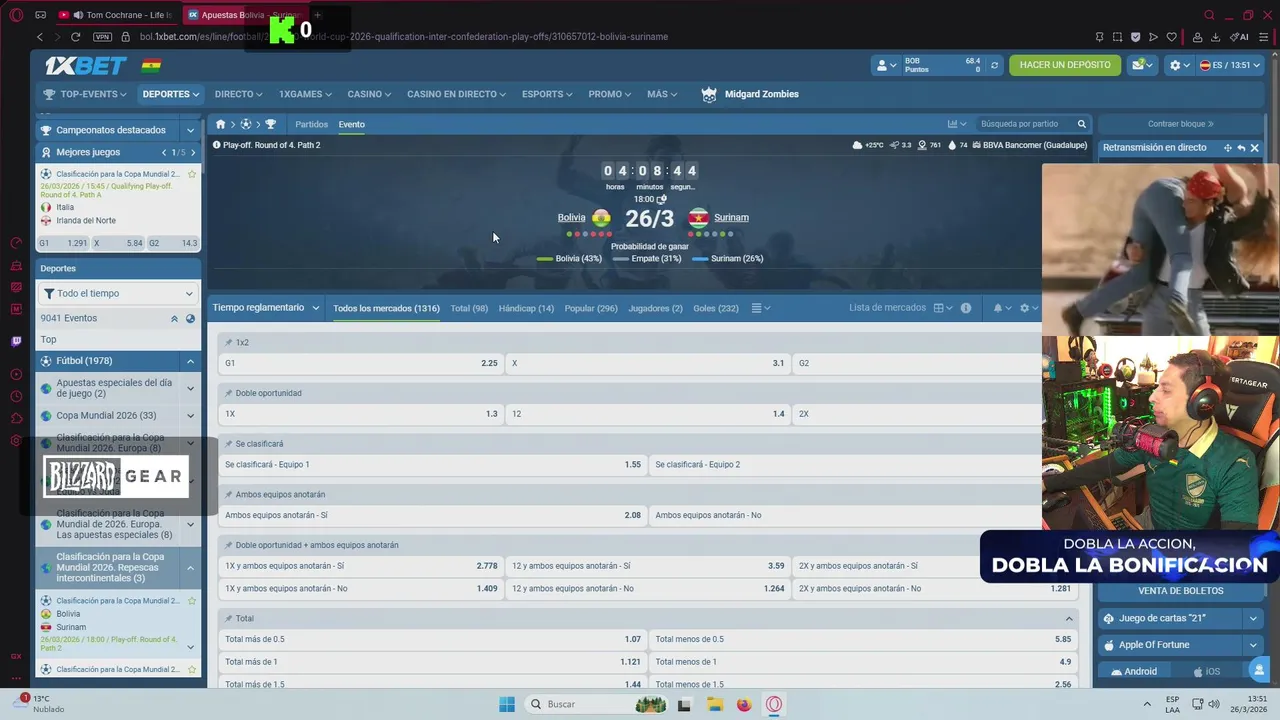Screen dimensions: 1280x720
Task: Click HACER UN DEPÓSITO
Action: point(1065,65)
